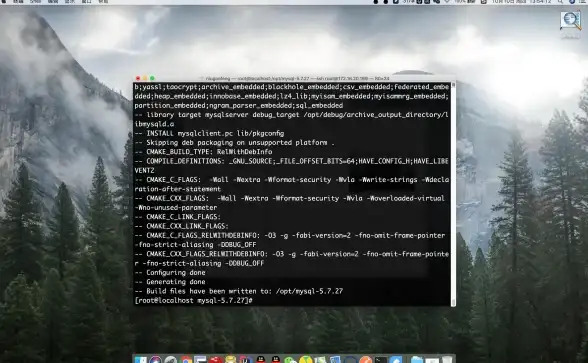Click the "ibmysqld.a" line

154,124
